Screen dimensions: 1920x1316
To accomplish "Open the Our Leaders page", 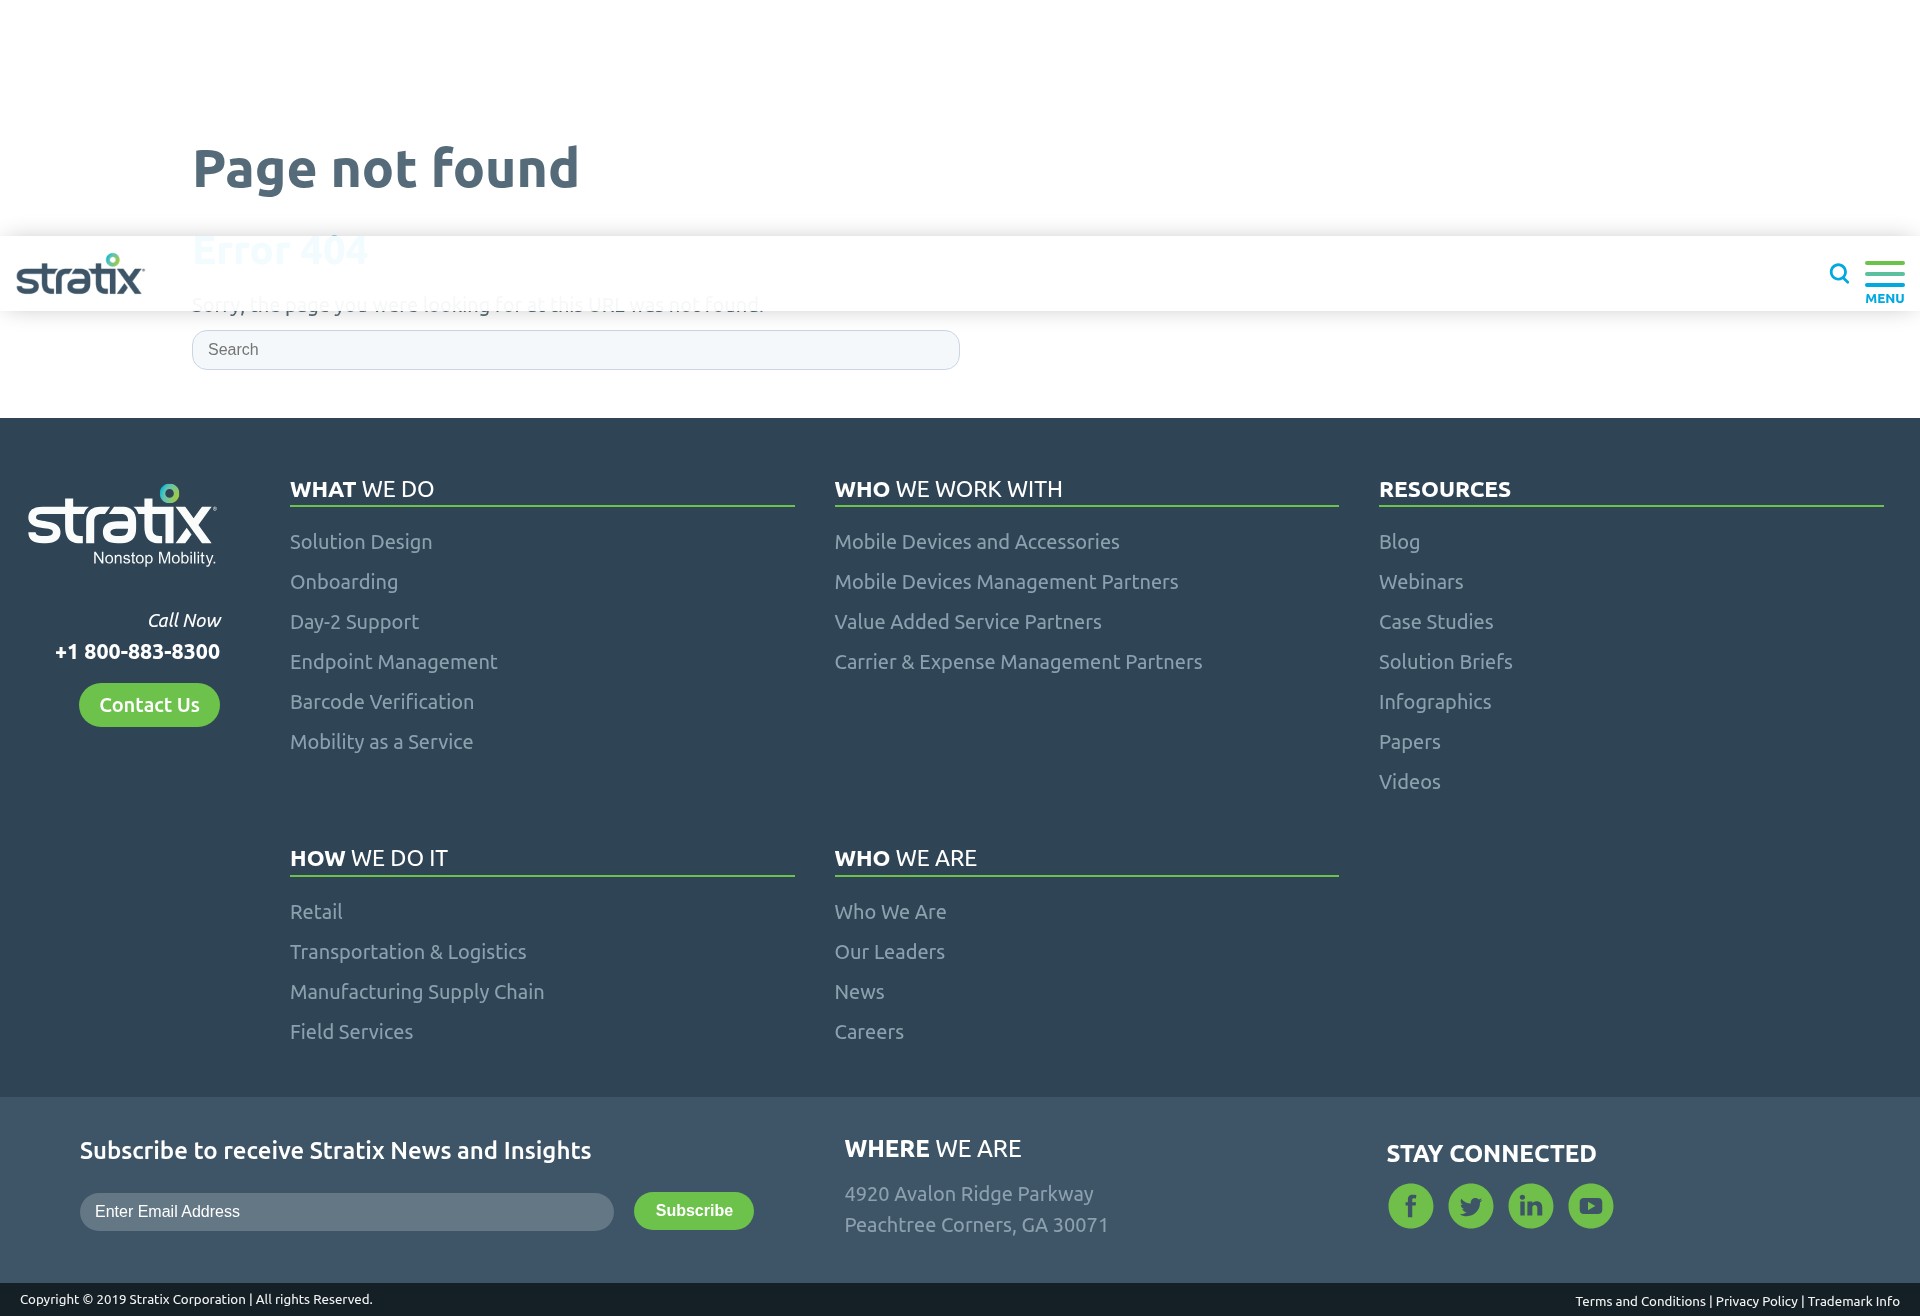I will (889, 952).
